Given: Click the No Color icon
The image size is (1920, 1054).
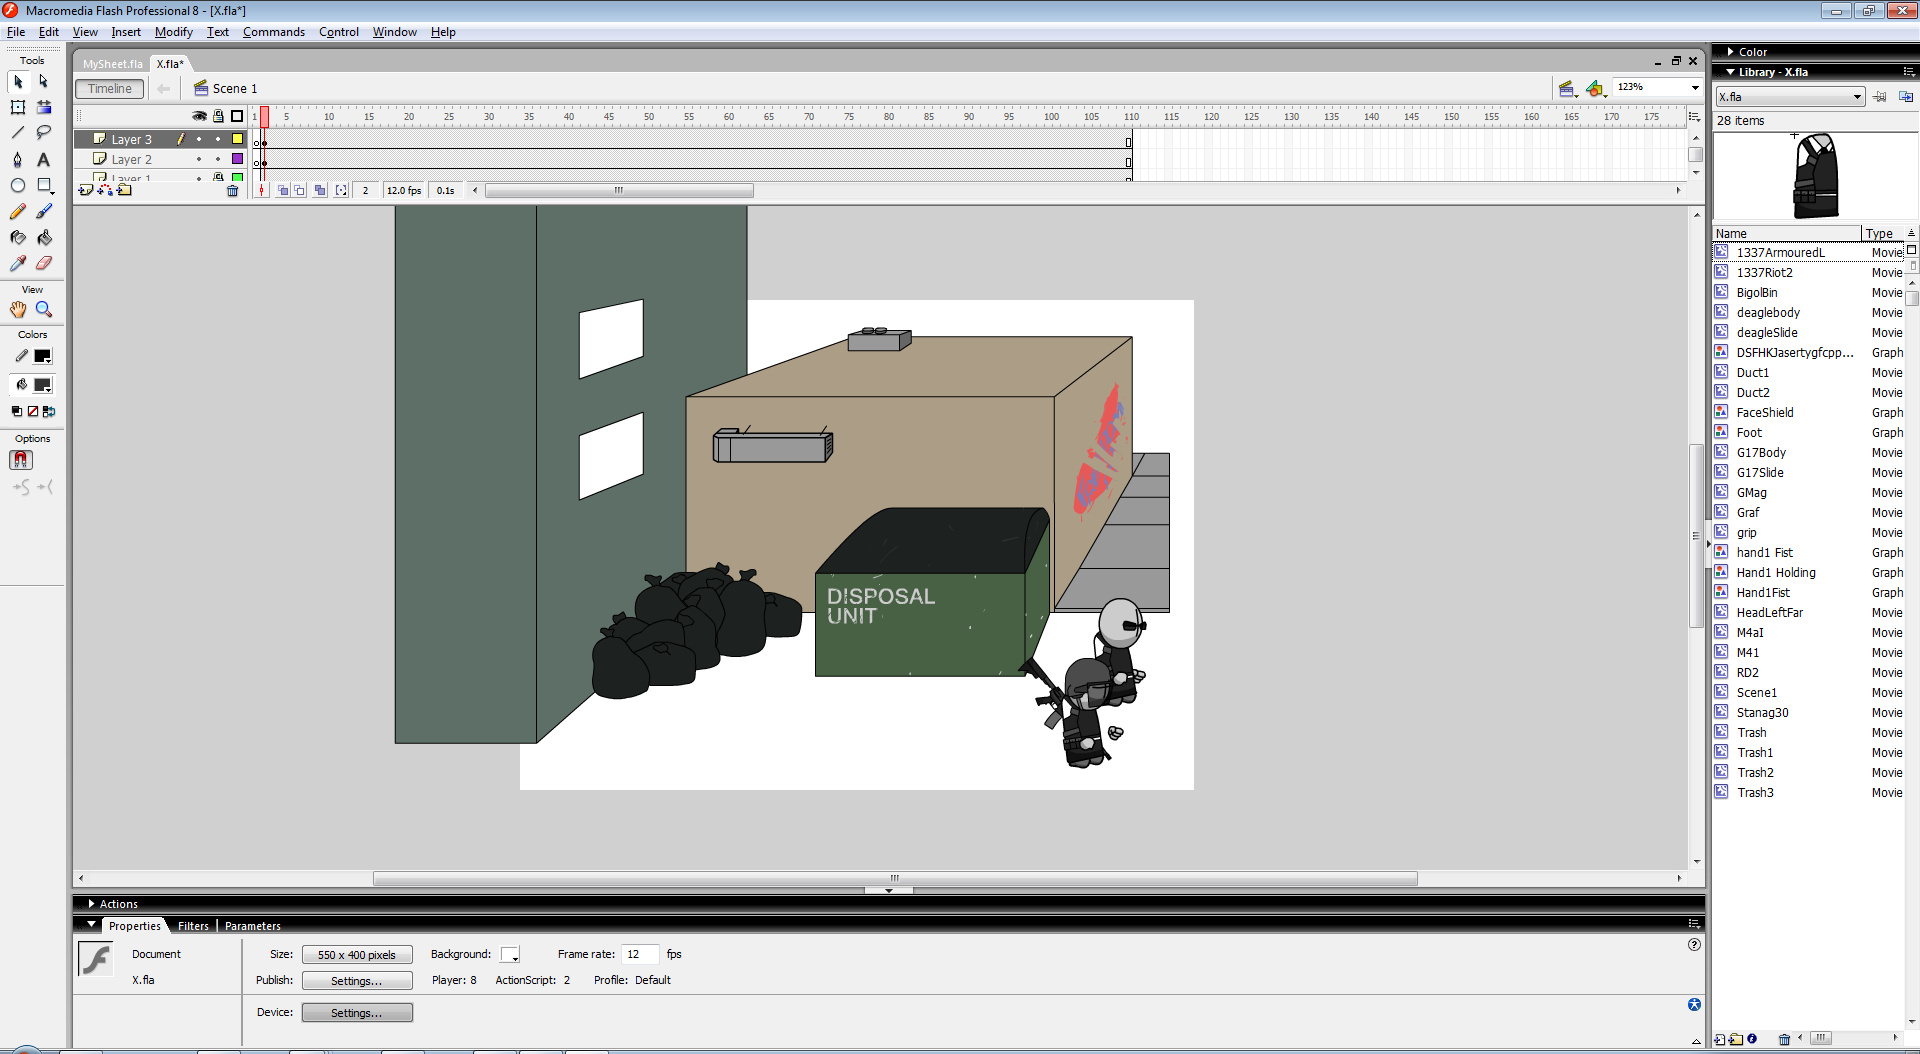Looking at the screenshot, I should (33, 411).
